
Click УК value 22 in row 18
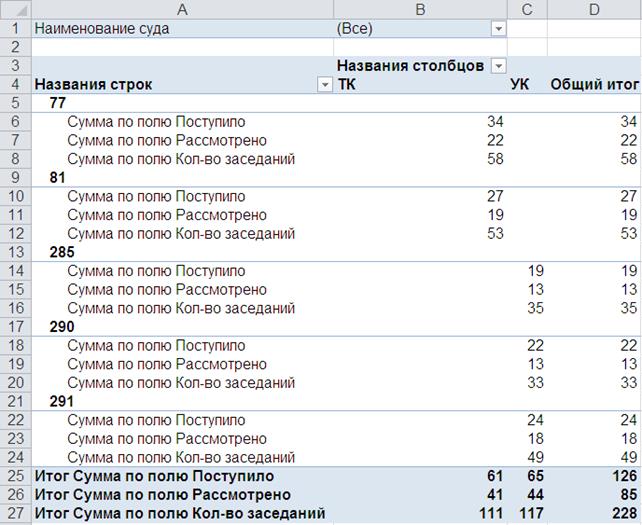[536, 345]
